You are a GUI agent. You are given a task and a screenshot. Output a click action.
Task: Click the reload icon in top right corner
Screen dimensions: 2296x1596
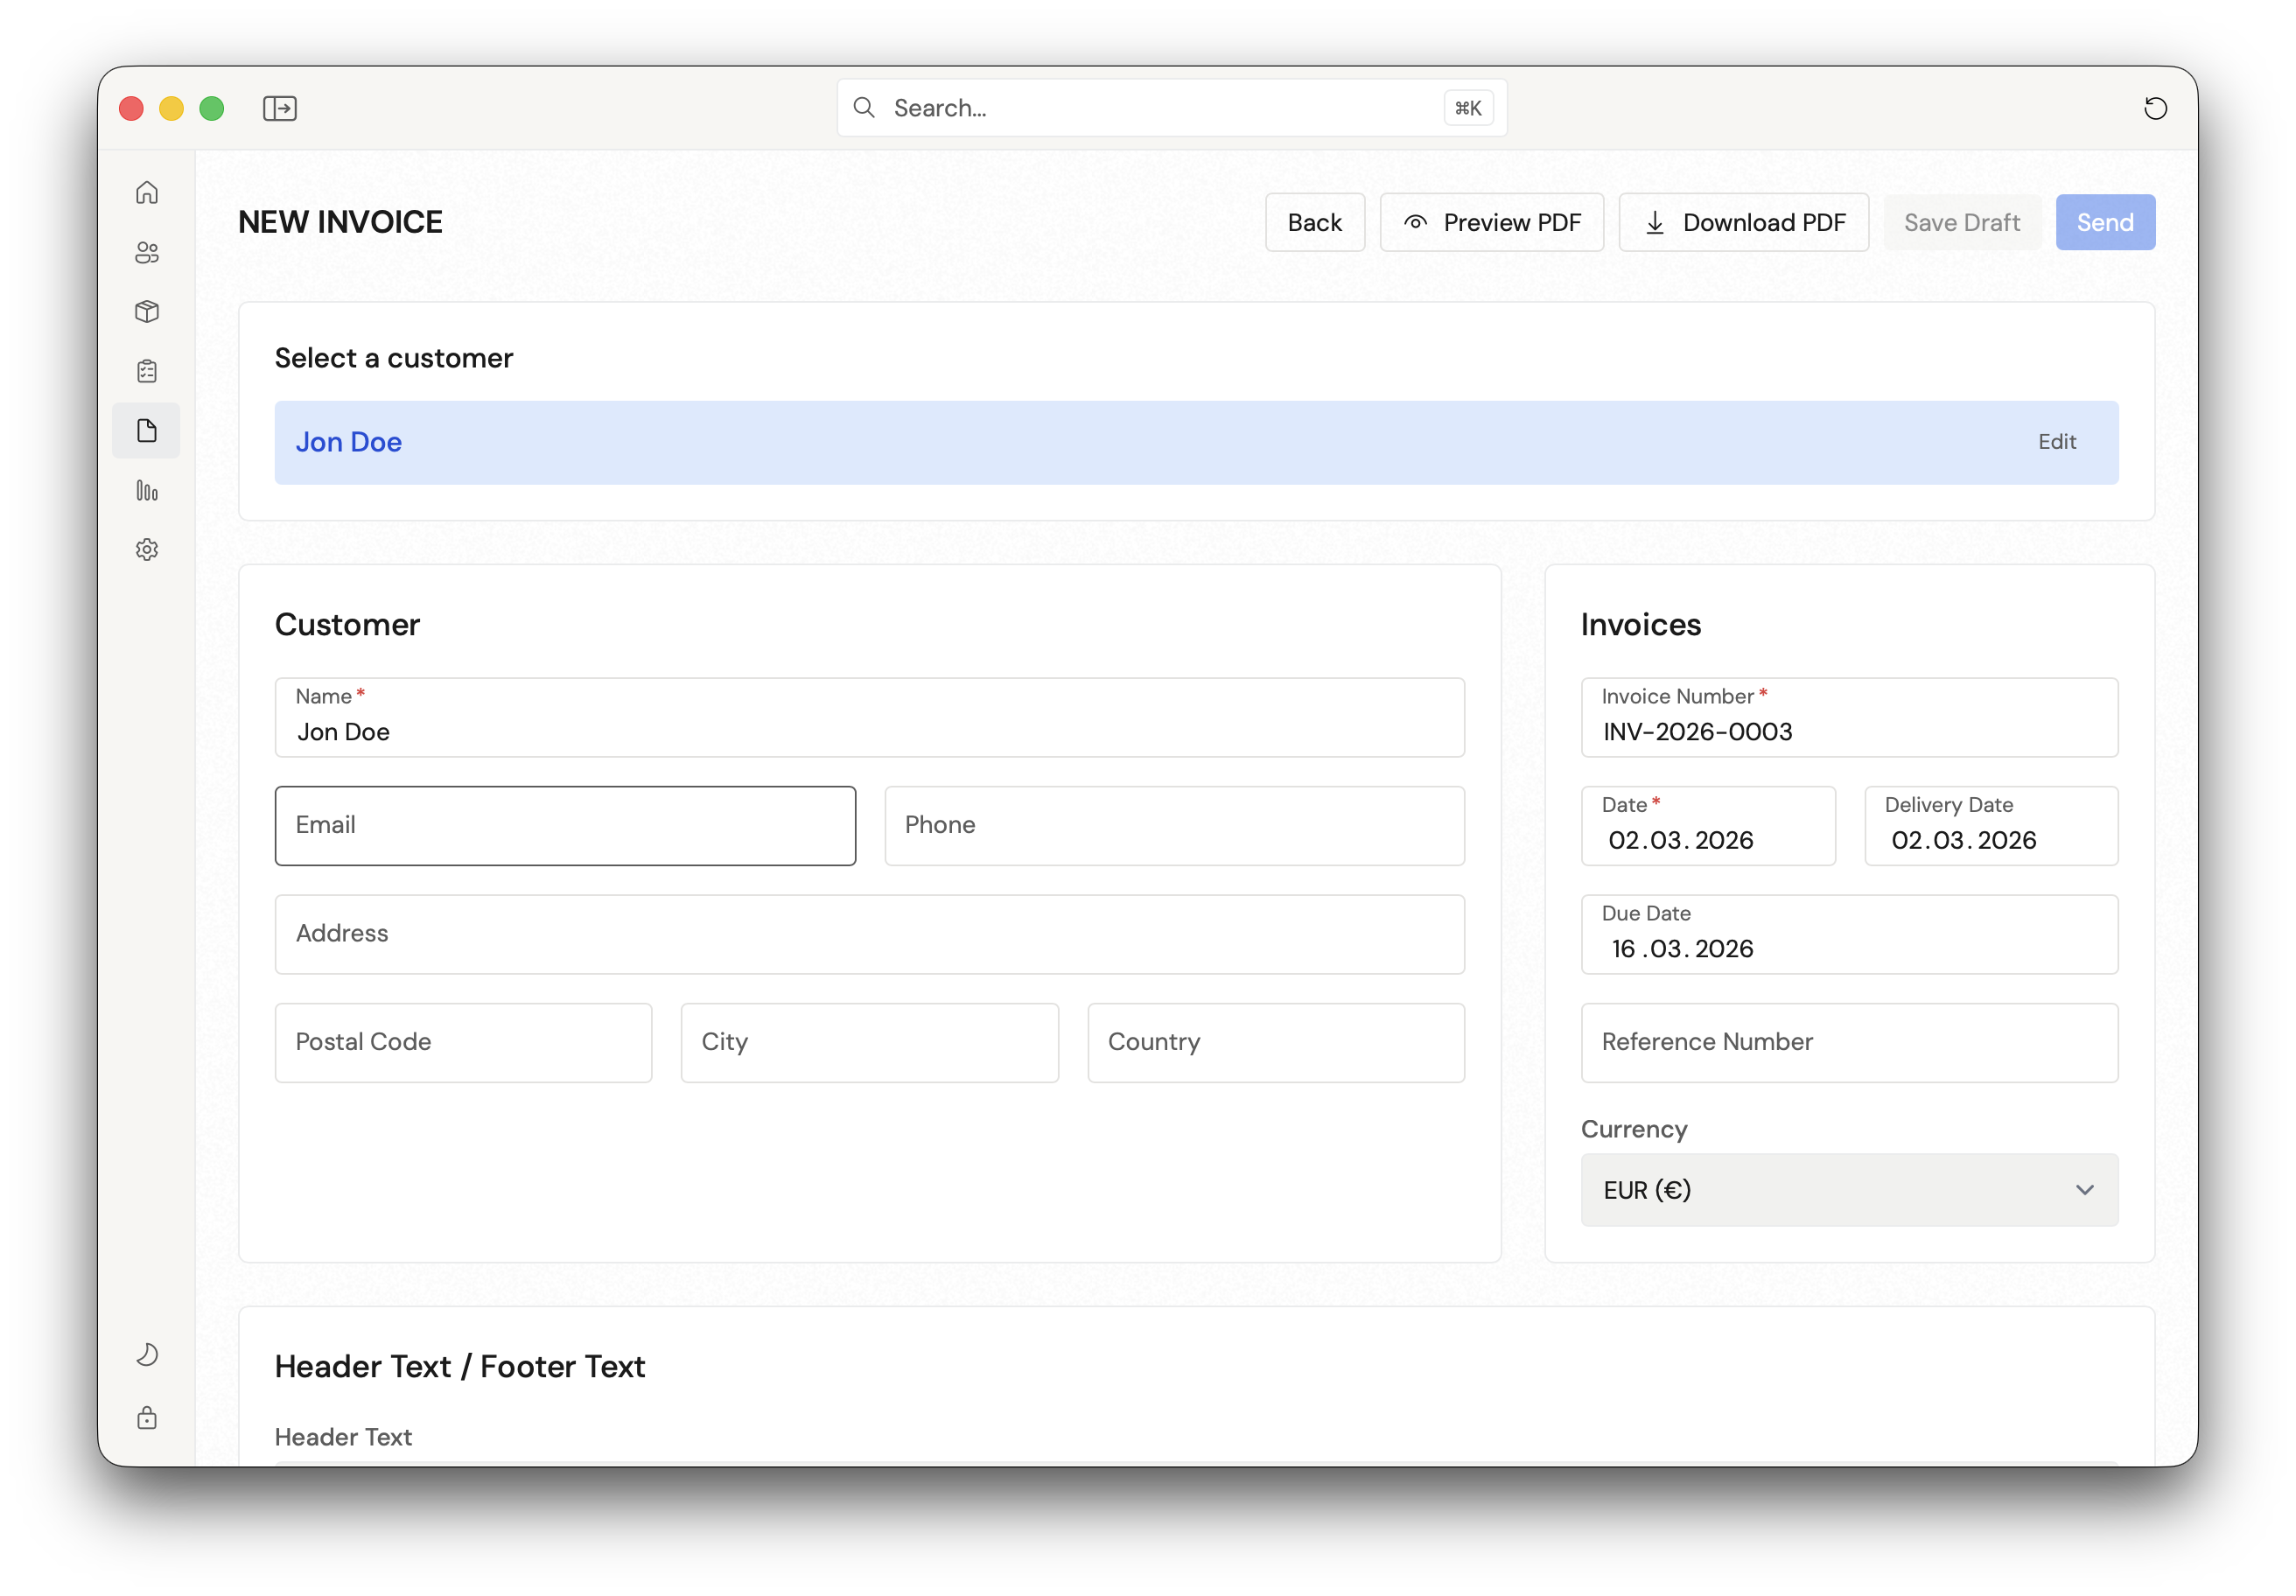[2156, 108]
